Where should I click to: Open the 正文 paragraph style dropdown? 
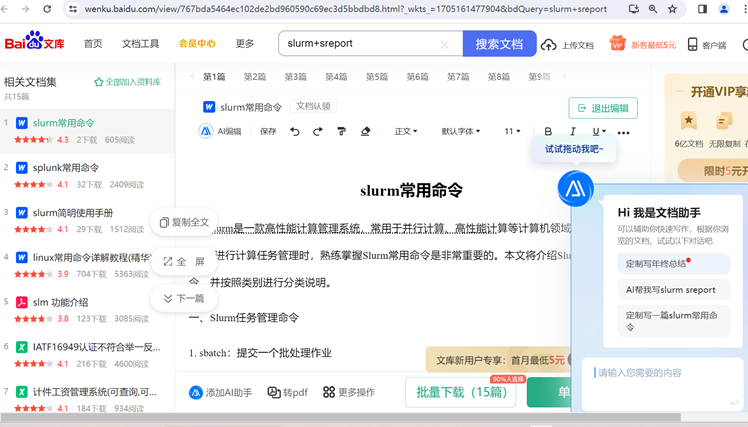[406, 131]
